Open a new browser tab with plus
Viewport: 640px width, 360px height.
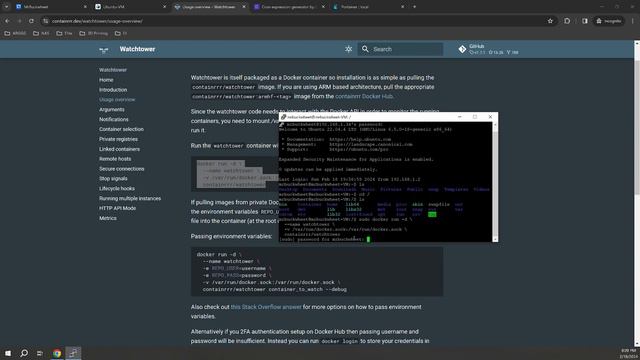pos(414,7)
